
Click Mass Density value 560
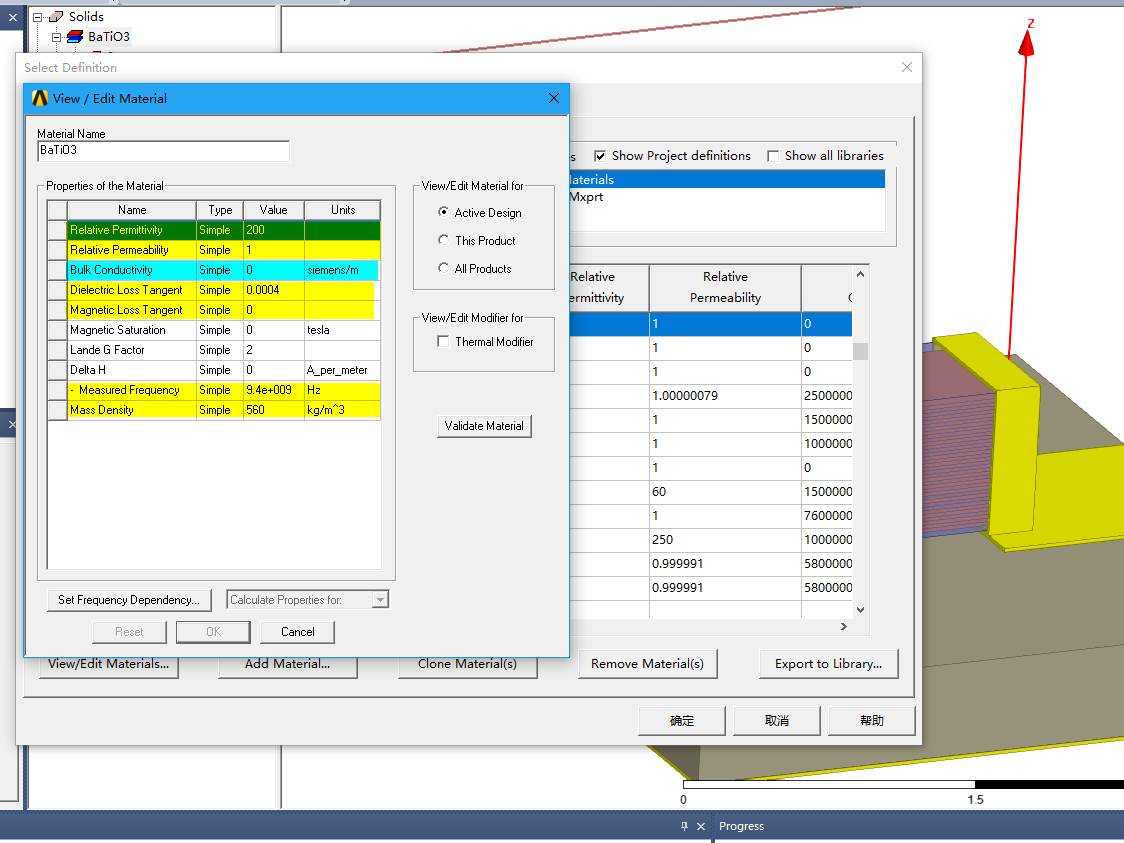[x=274, y=411]
